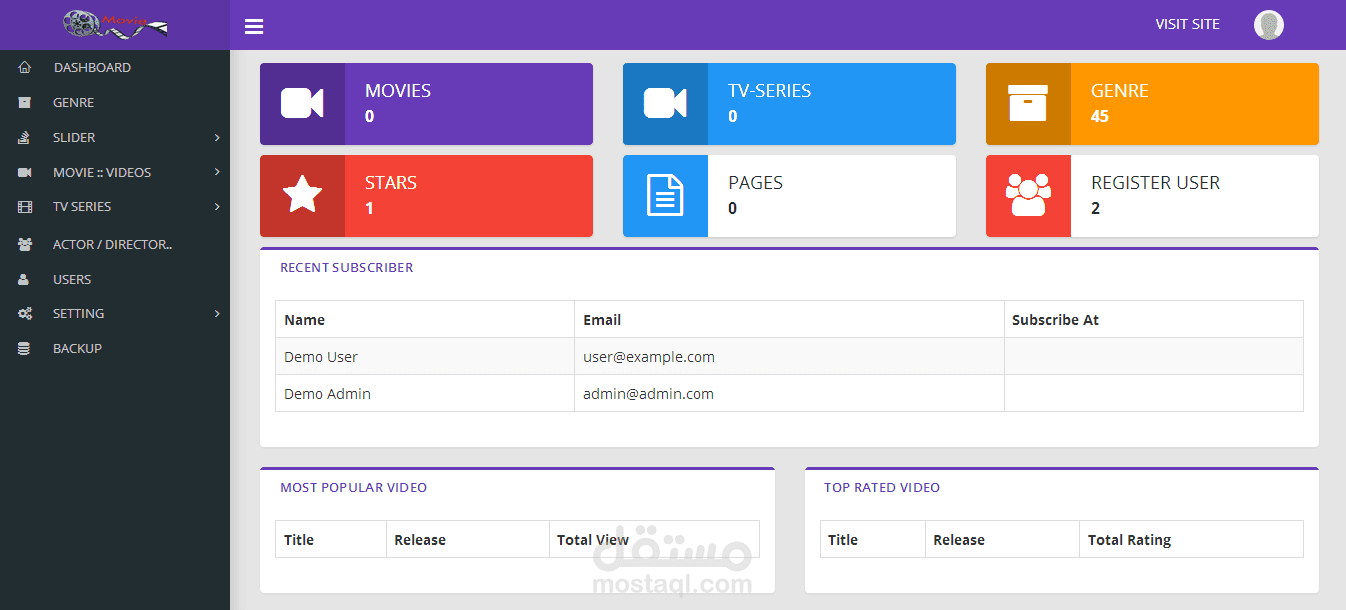Open the TV-Series stat card
The image size is (1346, 610).
pos(789,104)
